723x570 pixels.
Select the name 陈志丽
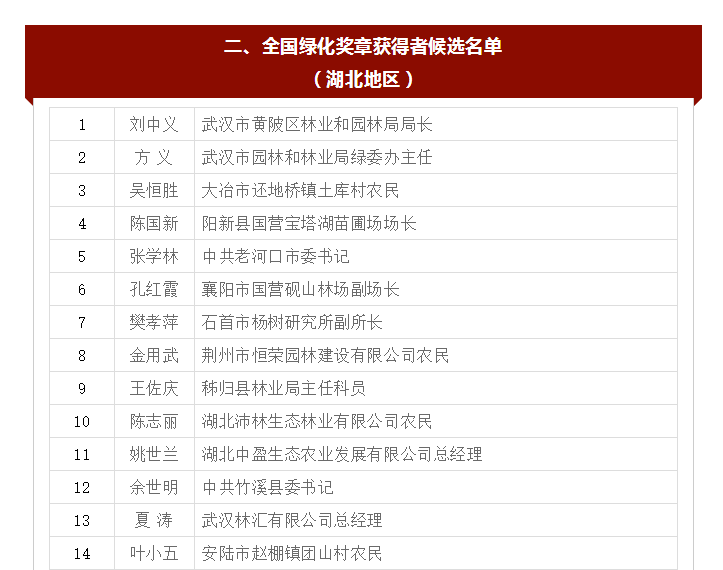pos(154,422)
